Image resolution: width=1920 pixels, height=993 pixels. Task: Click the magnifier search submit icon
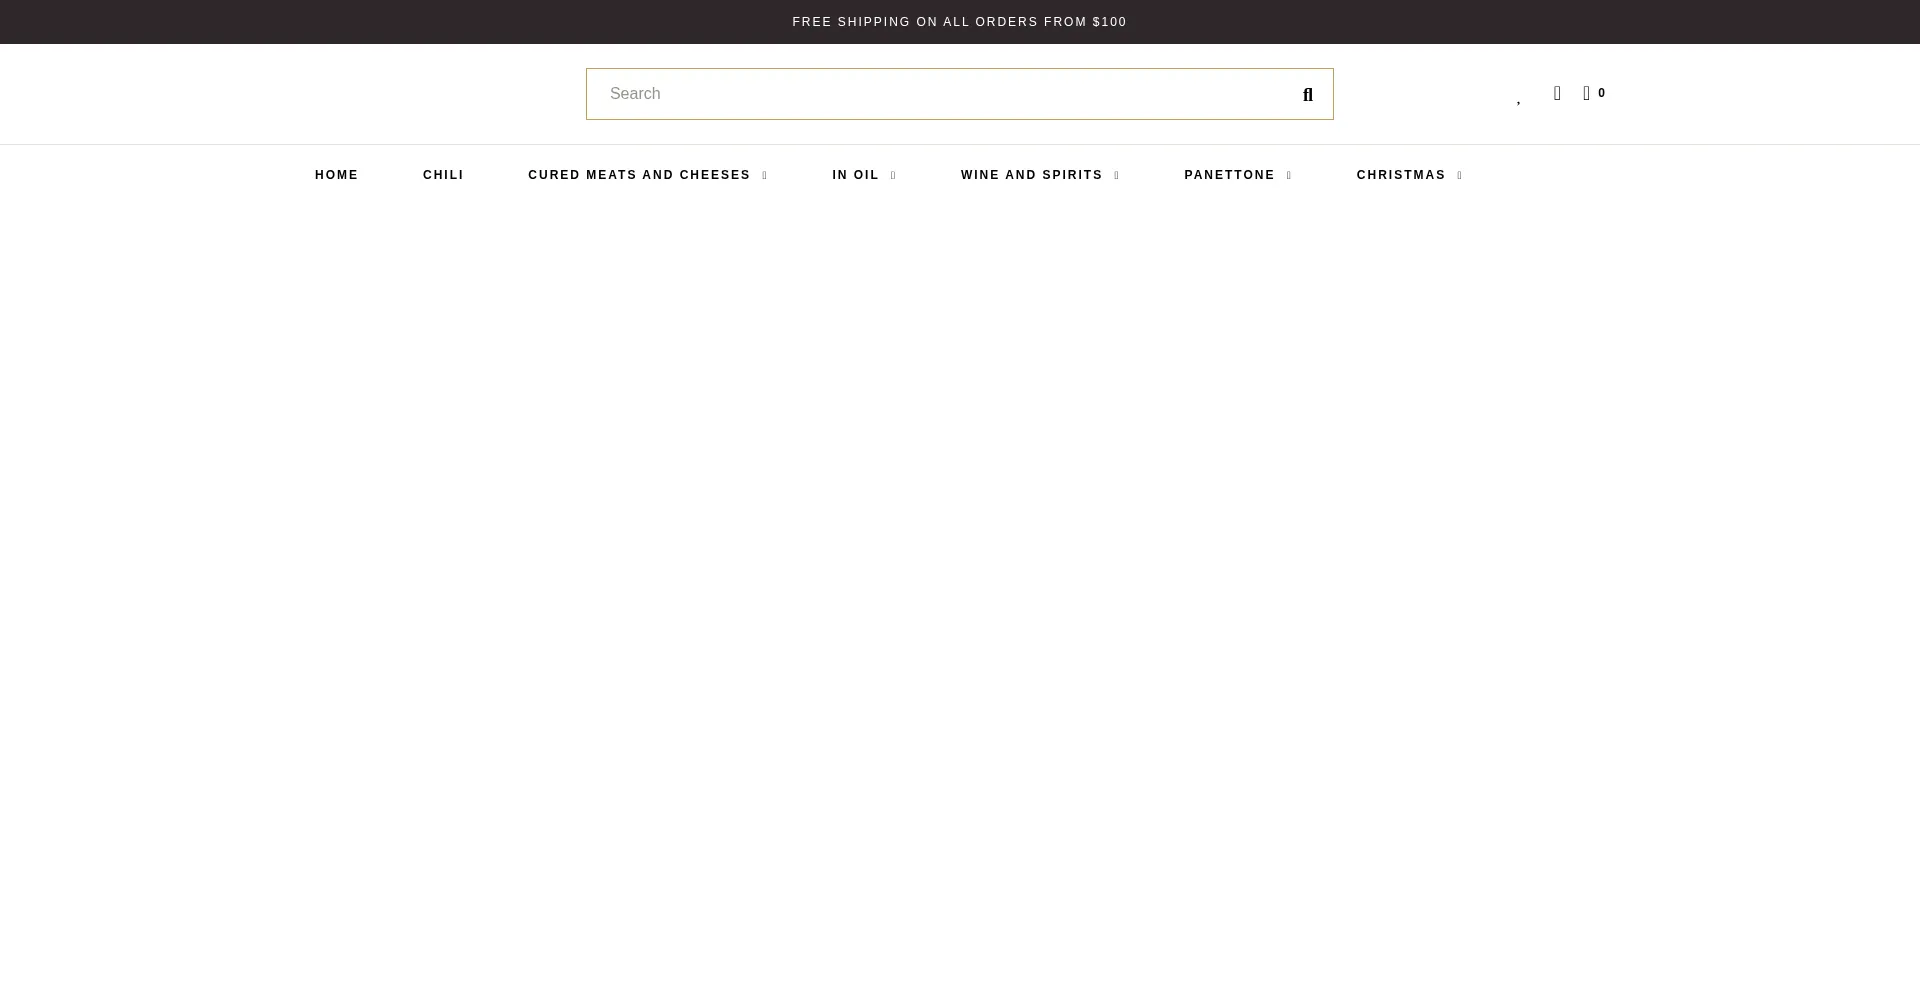1307,95
